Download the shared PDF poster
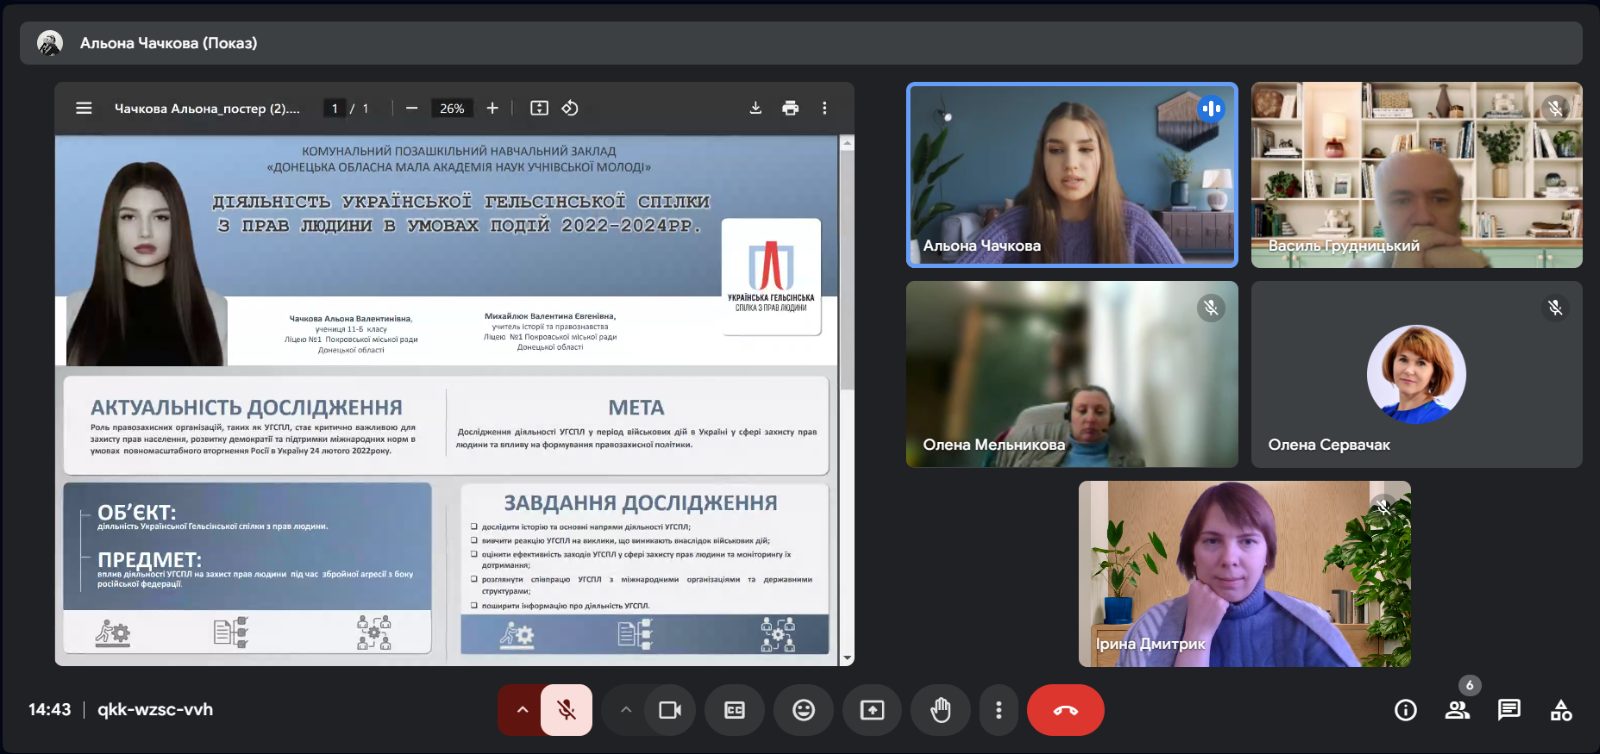The height and width of the screenshot is (754, 1600). (756, 108)
